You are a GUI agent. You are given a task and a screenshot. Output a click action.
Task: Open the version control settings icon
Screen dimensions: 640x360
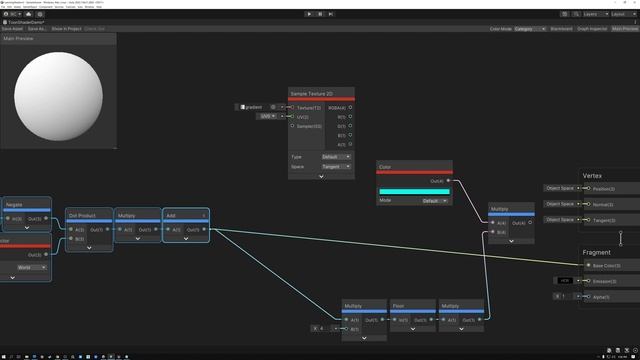tap(40, 14)
